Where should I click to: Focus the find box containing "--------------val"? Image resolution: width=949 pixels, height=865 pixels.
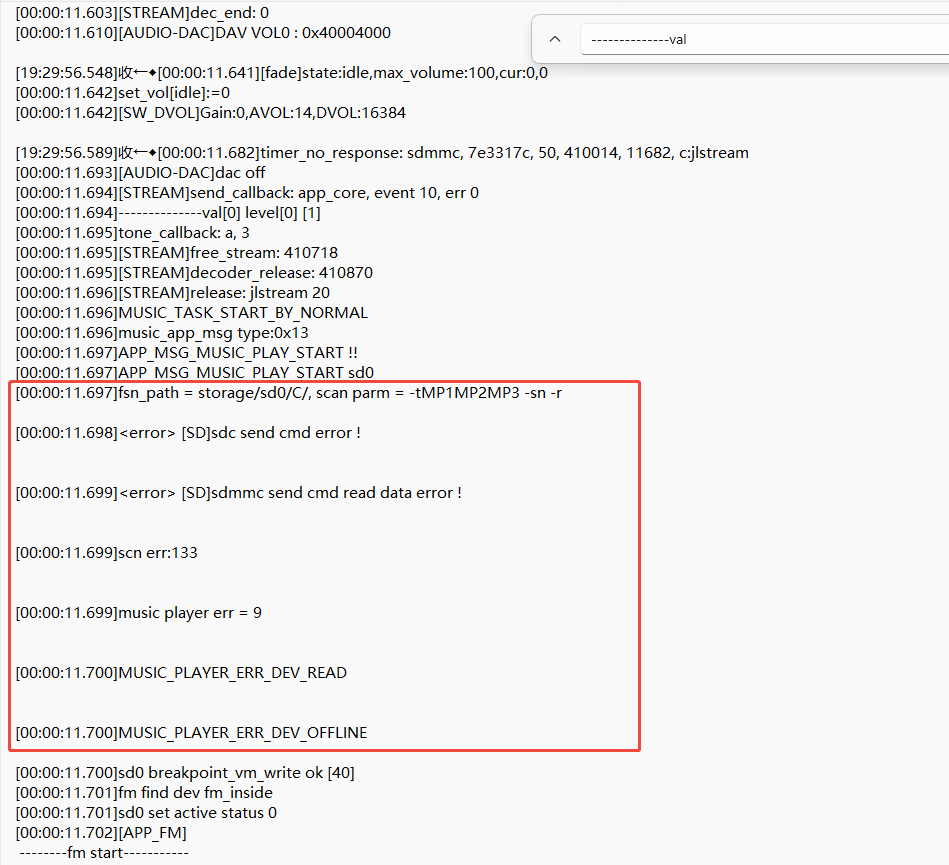pos(764,39)
